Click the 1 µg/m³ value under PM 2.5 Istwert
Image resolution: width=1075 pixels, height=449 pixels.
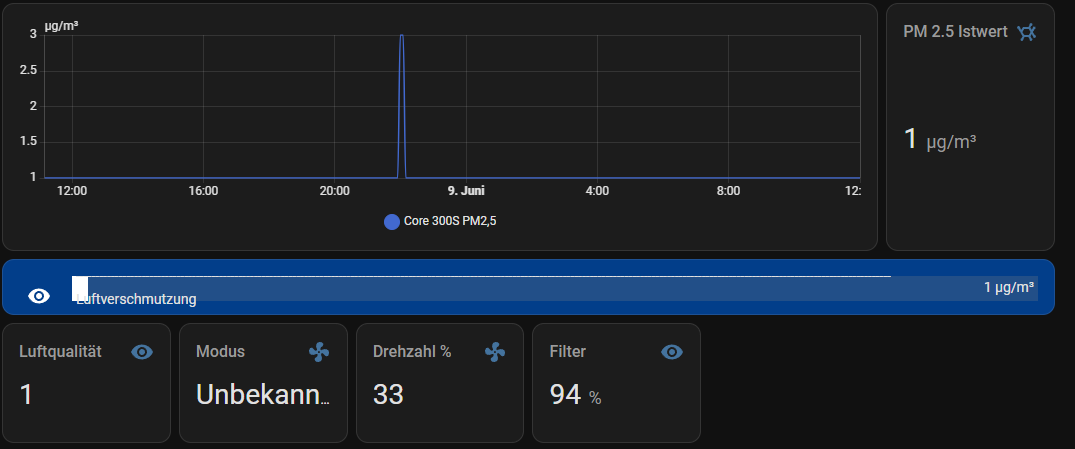coord(939,140)
